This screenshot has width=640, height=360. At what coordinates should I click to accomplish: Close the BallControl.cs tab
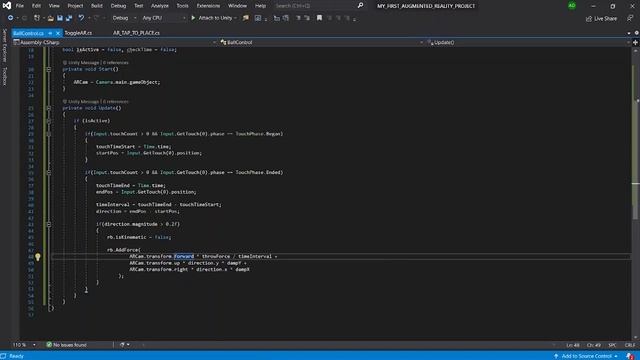(58, 33)
